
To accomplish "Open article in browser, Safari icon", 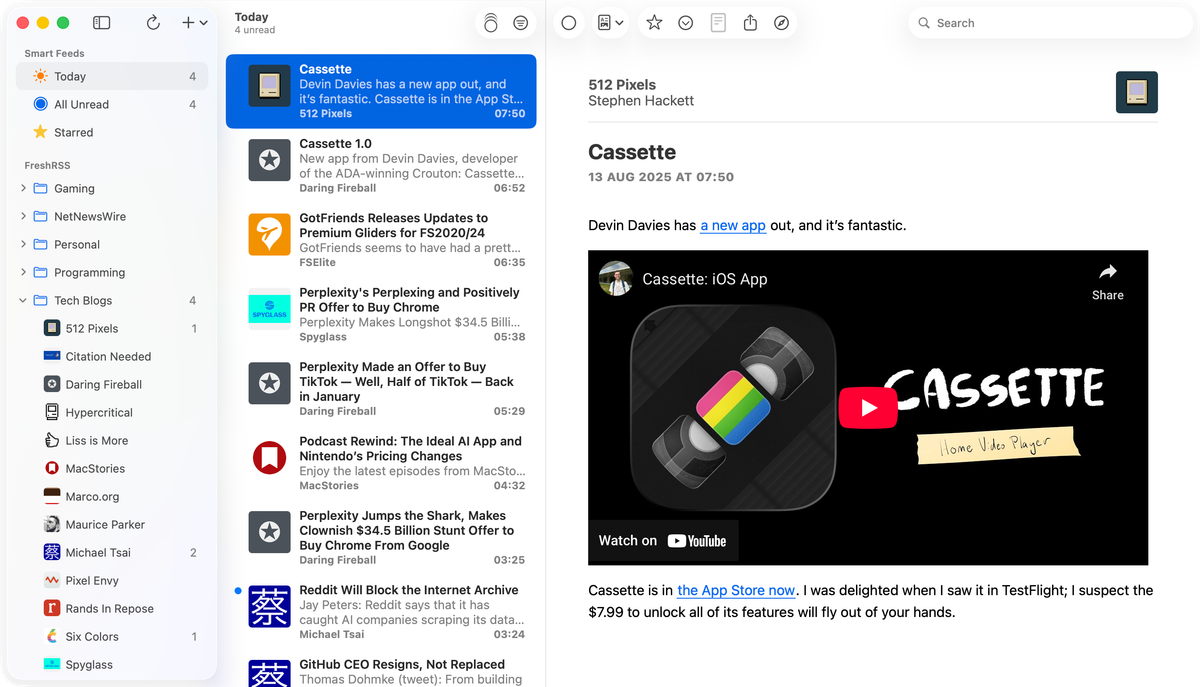I will [x=782, y=22].
